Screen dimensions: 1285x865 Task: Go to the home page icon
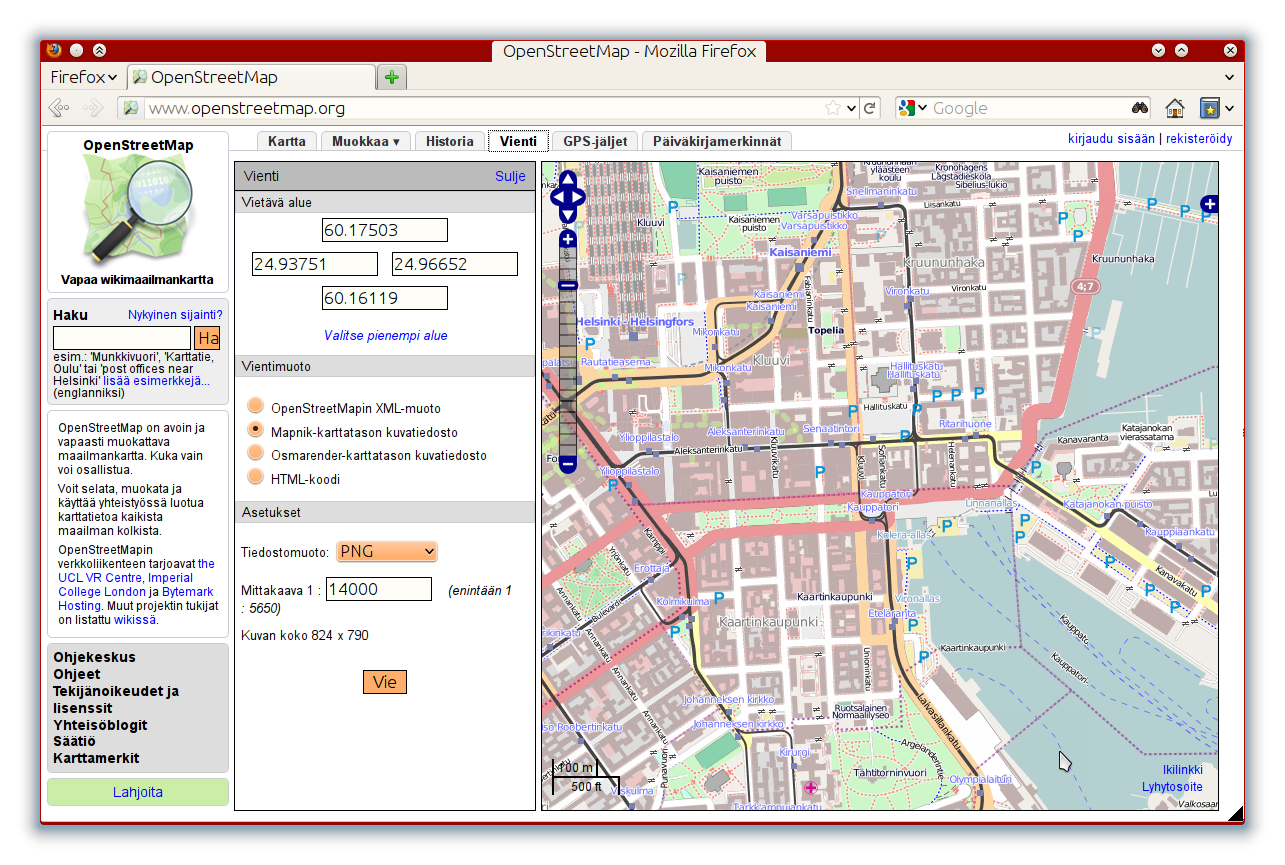(x=1175, y=108)
